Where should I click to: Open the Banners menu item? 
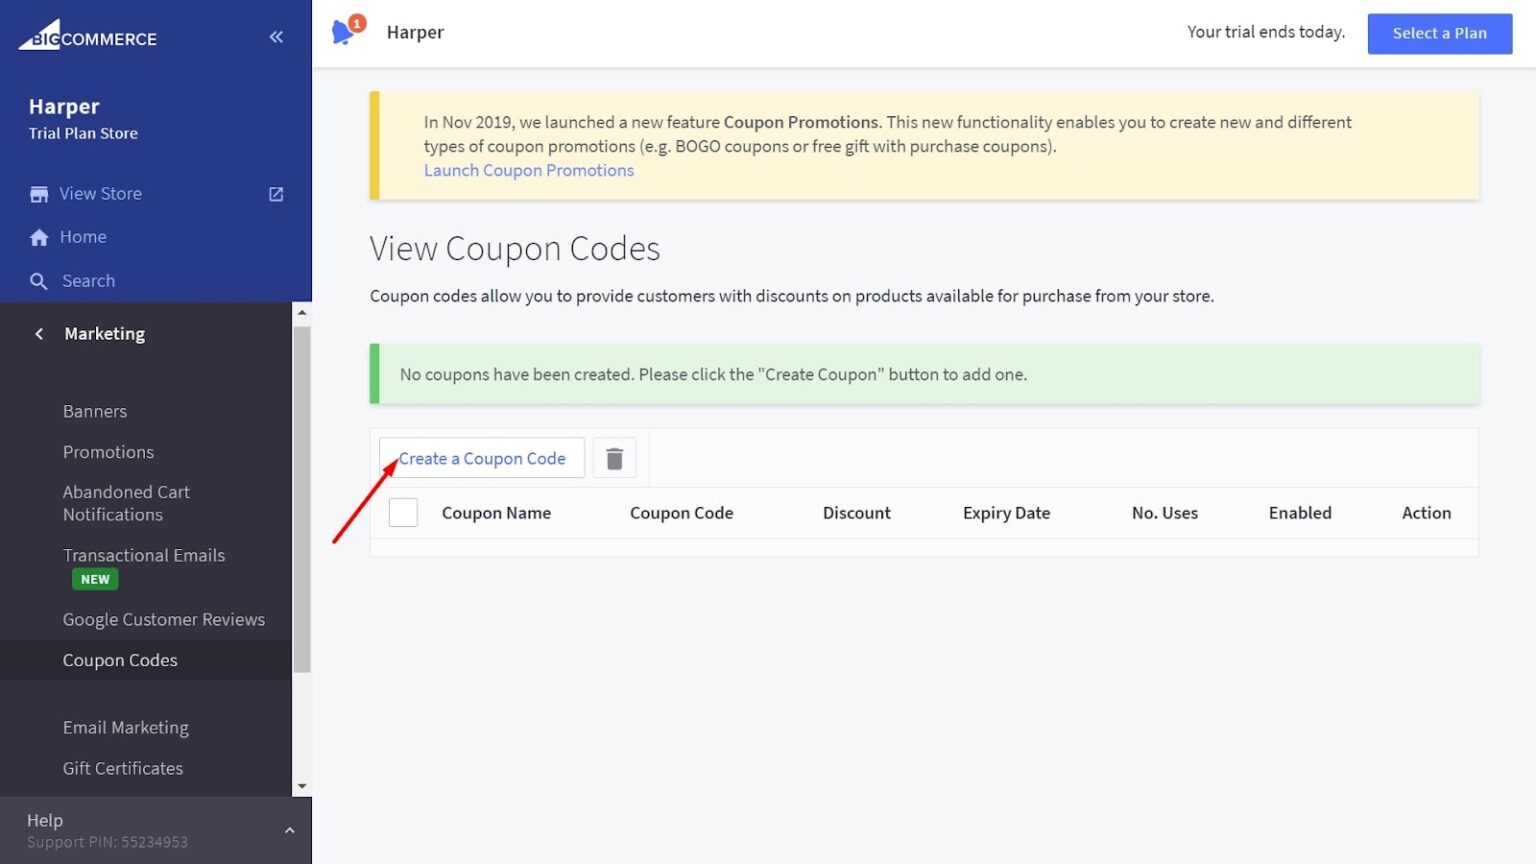(95, 410)
